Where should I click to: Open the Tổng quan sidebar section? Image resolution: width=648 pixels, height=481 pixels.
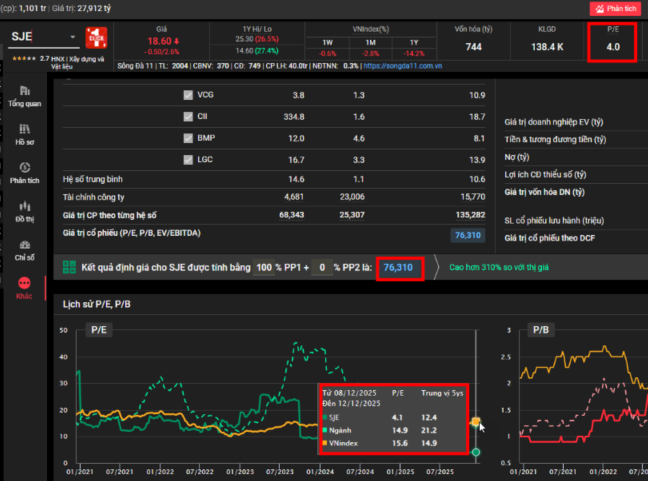[24, 96]
